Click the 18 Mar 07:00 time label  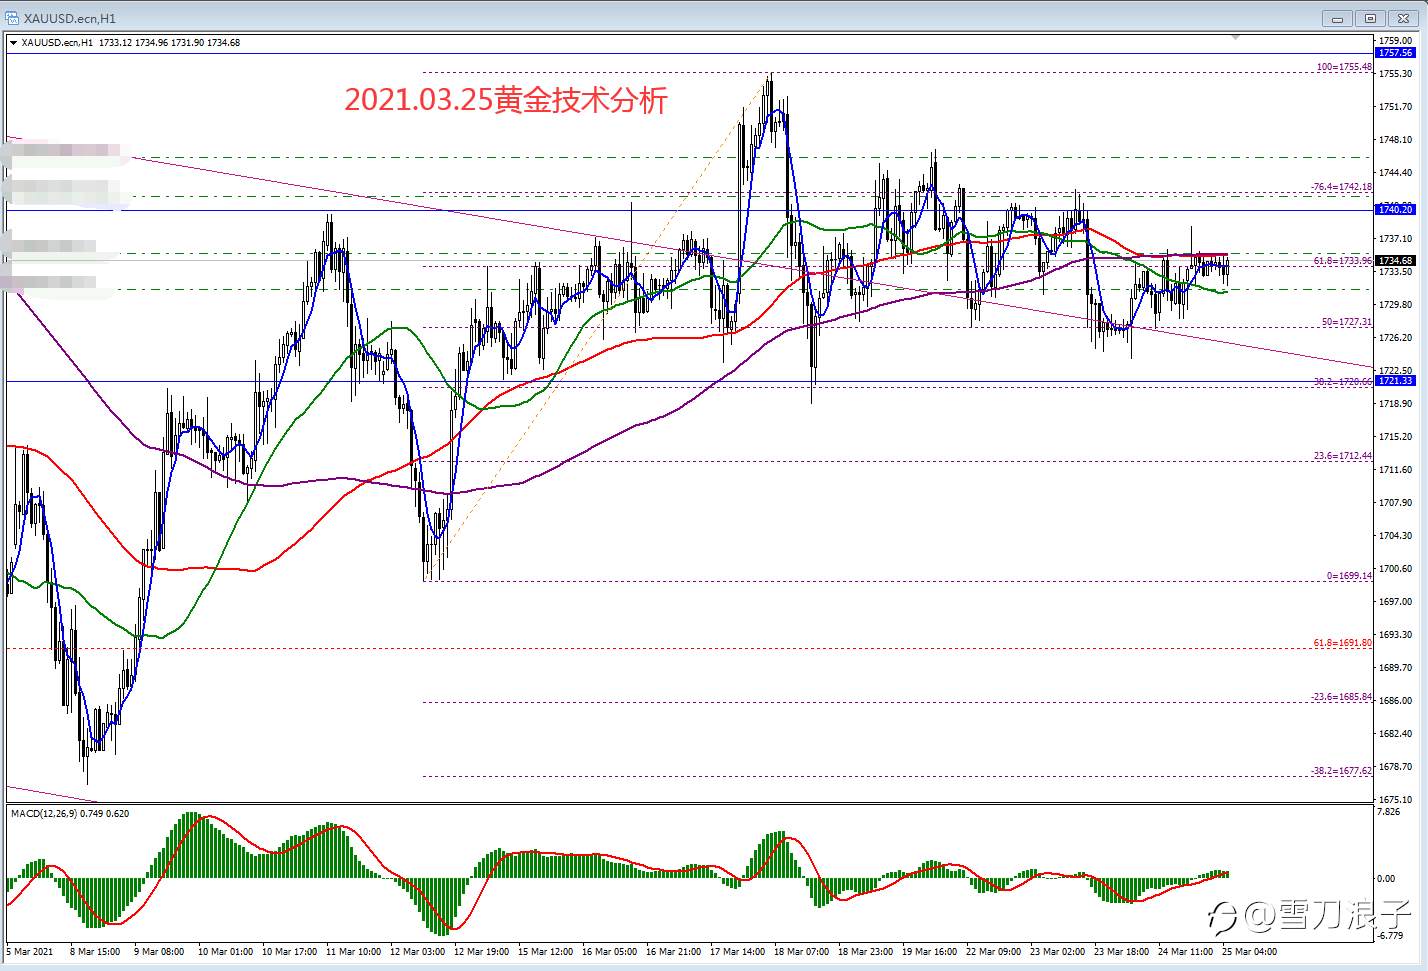point(801,951)
